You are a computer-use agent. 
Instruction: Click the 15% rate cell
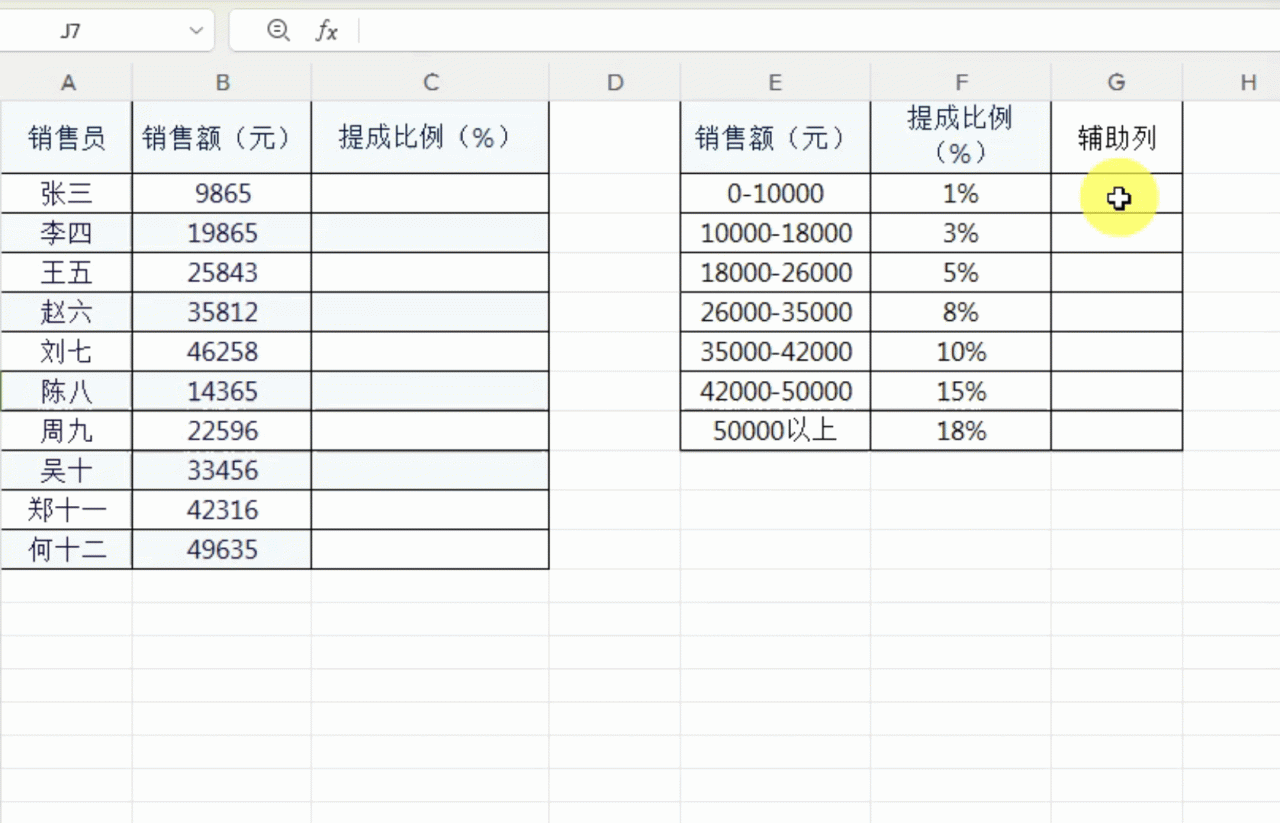tap(961, 391)
